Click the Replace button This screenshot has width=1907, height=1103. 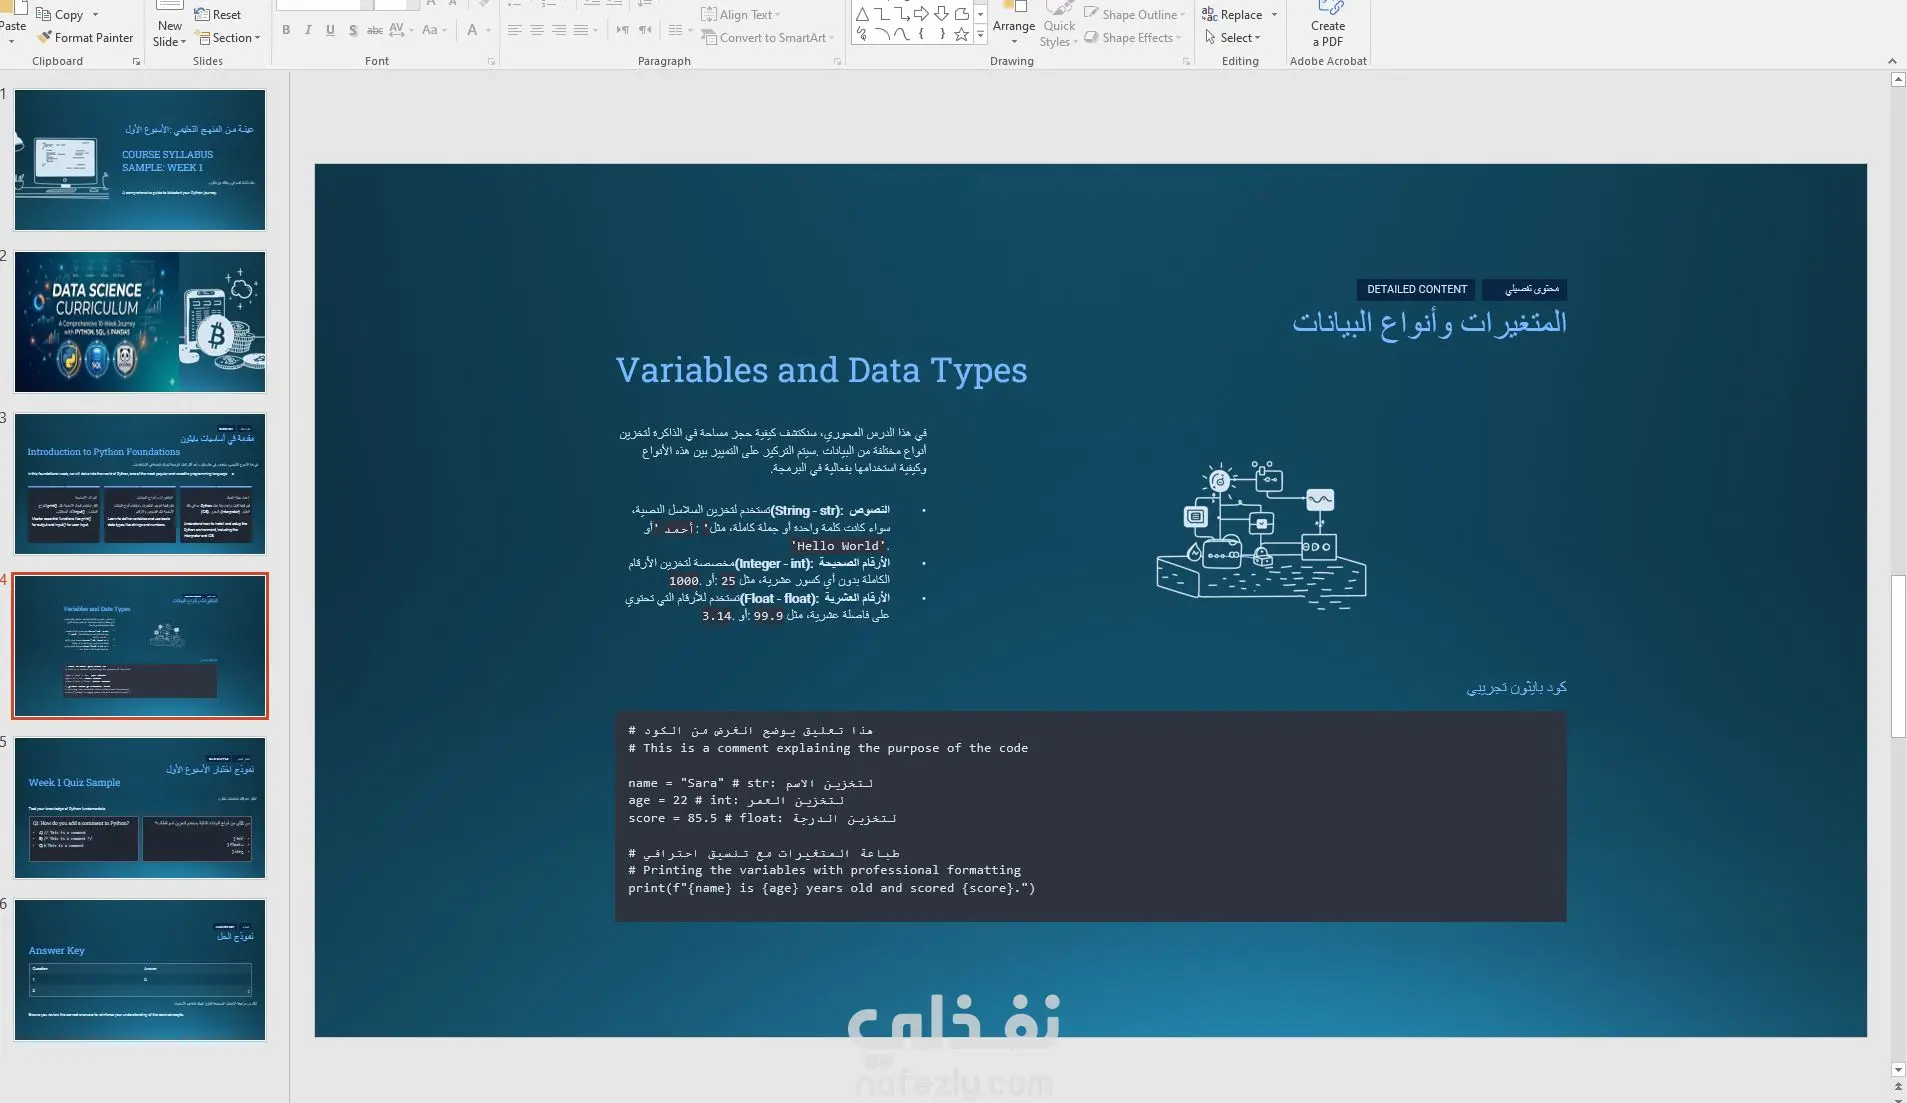[x=1233, y=14]
